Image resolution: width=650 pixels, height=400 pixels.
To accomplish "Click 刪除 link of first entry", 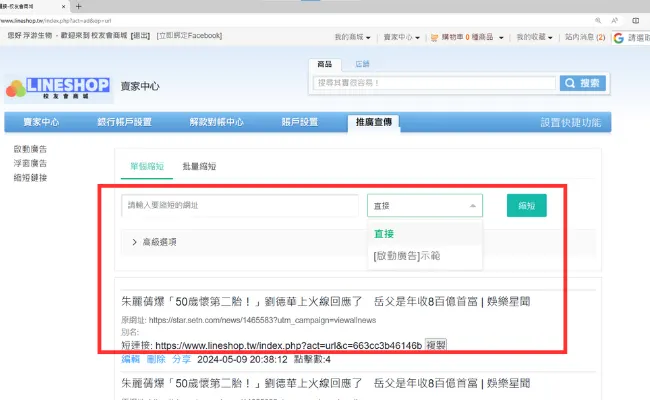I will point(156,359).
